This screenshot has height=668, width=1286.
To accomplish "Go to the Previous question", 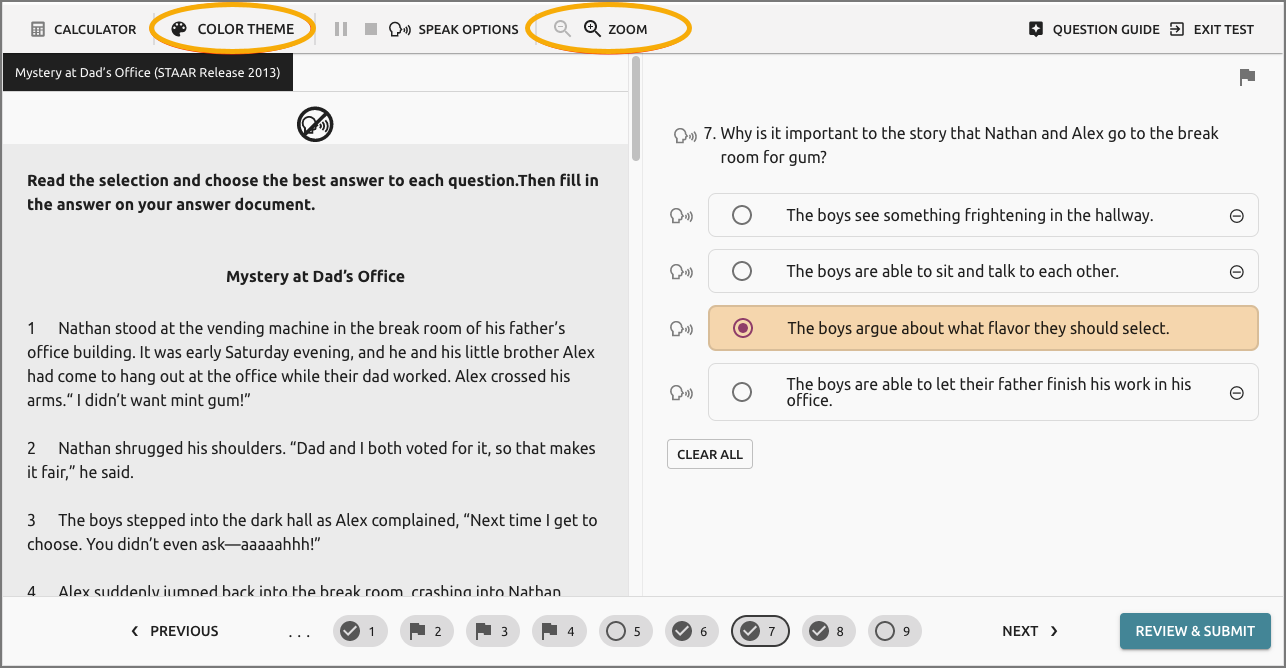I will coord(175,631).
